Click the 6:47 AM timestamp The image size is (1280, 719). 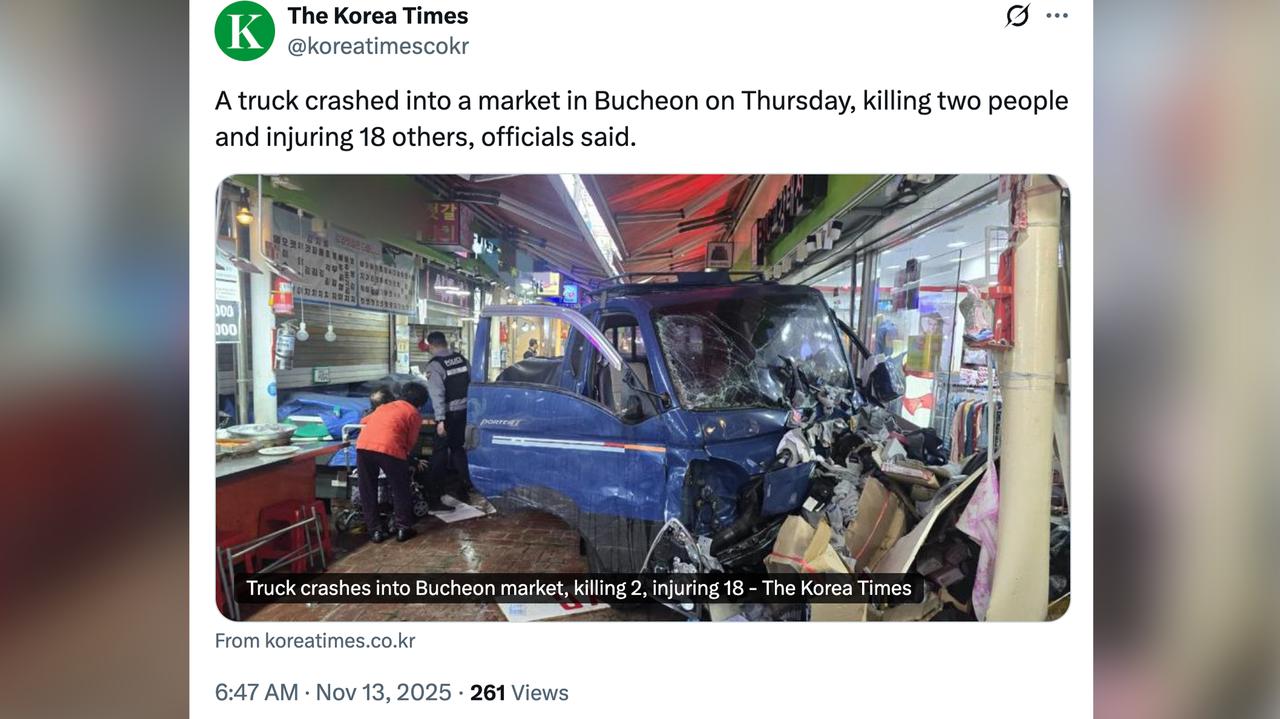[256, 692]
